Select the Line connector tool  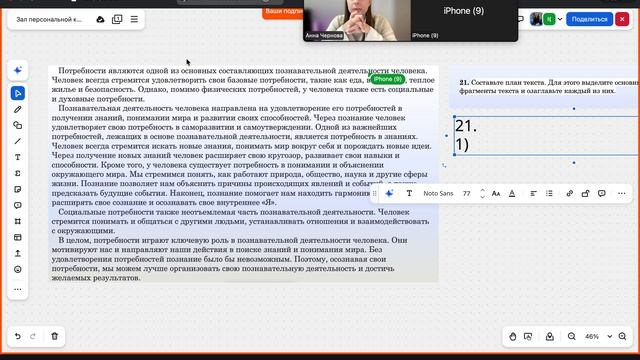[18, 141]
